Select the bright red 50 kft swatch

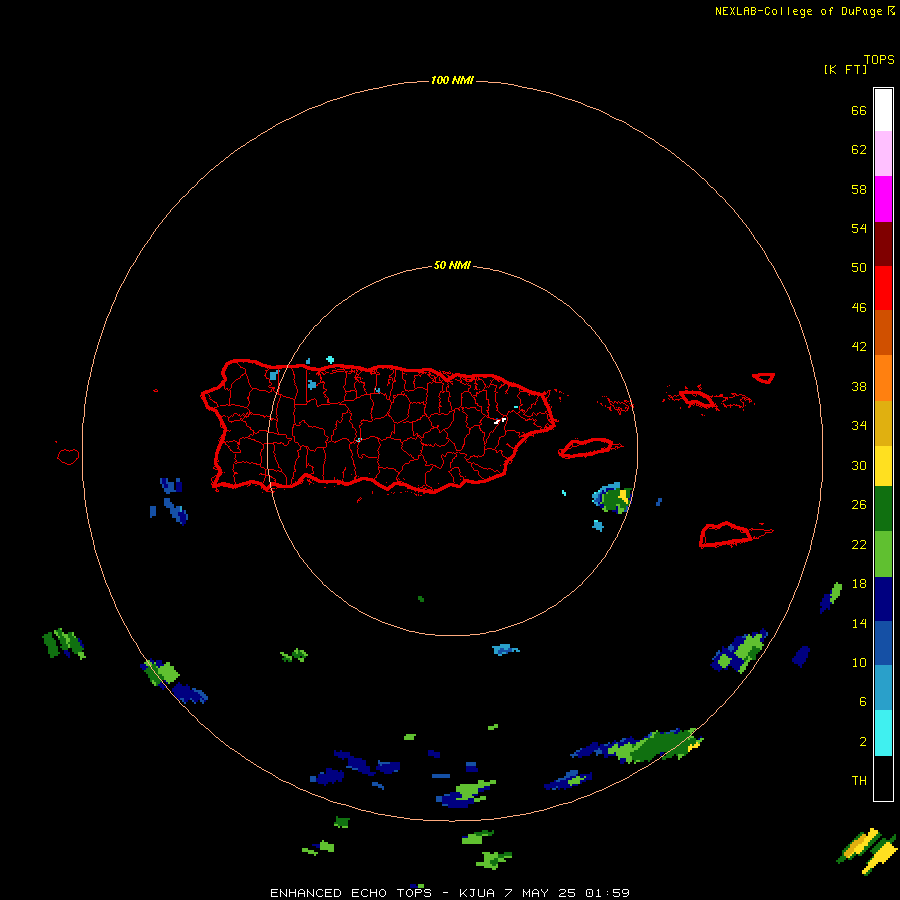pos(883,288)
